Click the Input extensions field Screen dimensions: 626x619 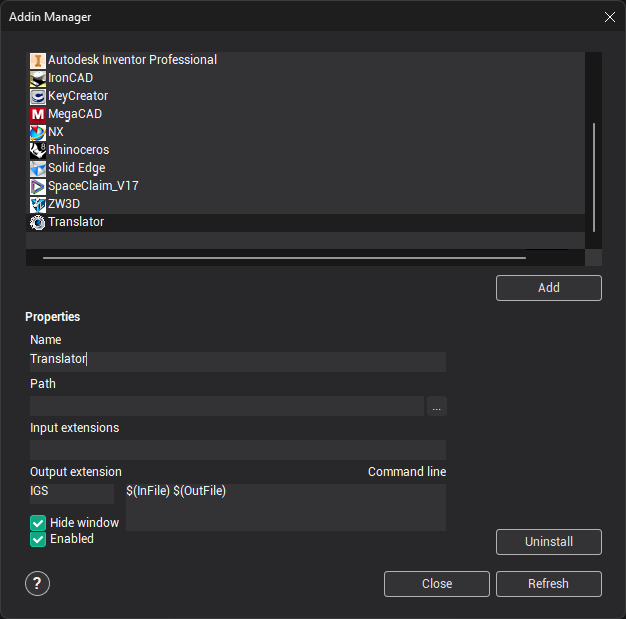237,450
